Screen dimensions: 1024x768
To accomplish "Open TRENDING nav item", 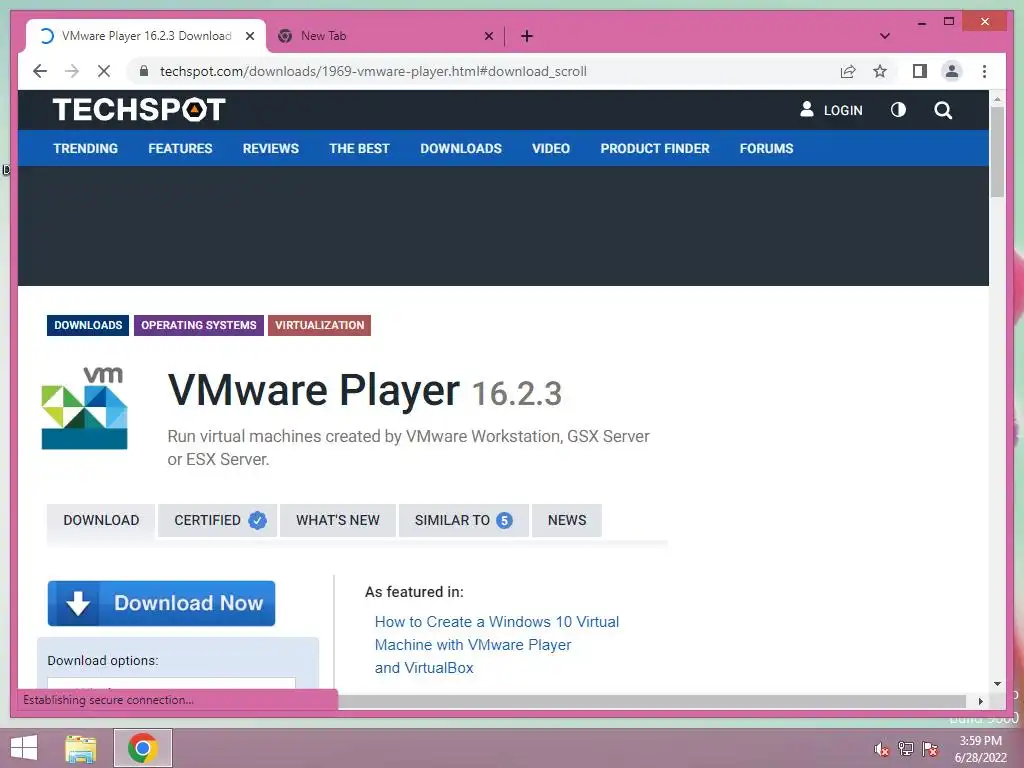I will [86, 148].
